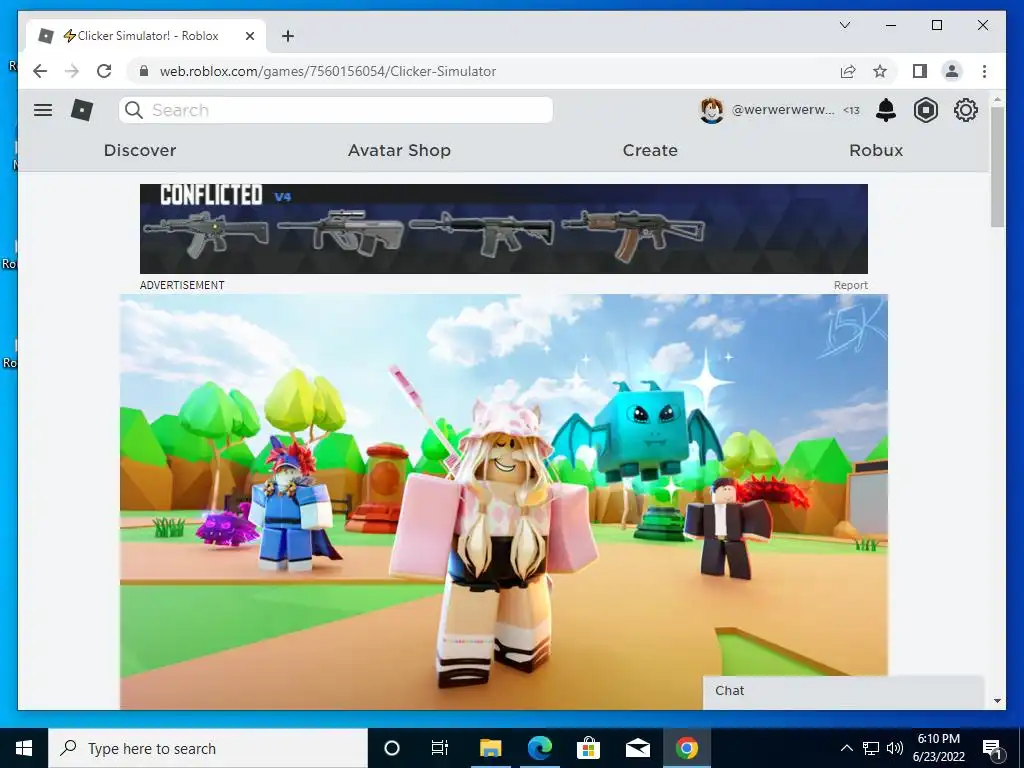
Task: Click the user avatar headshot
Action: (x=711, y=110)
